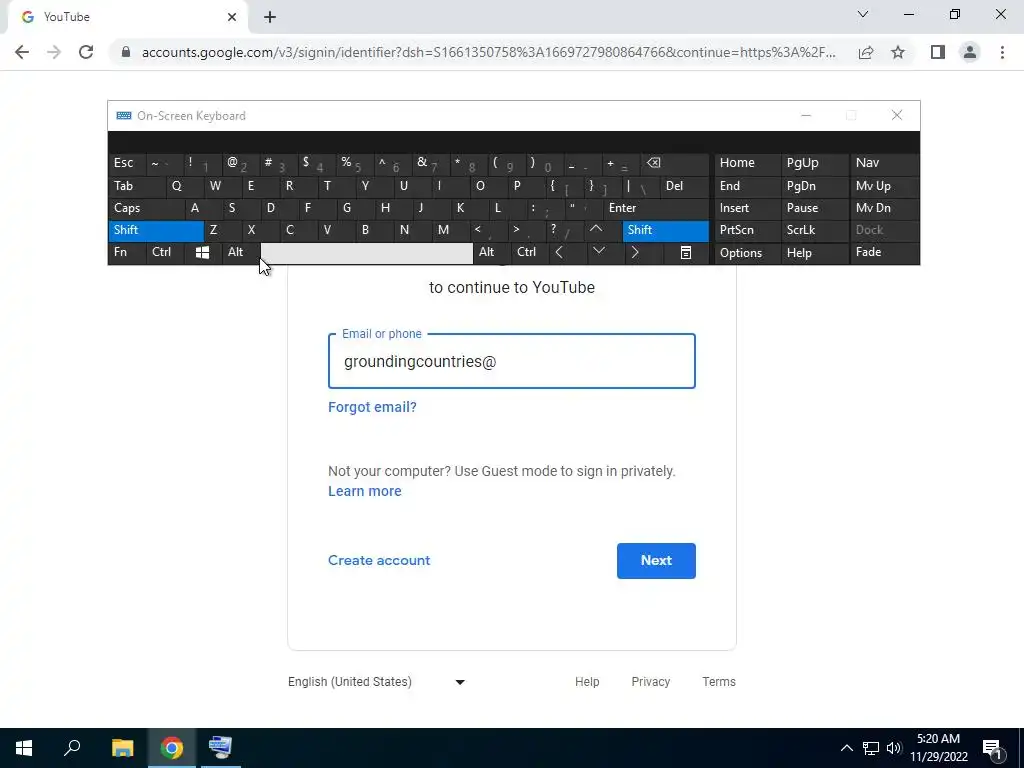Click the share page icon in address bar
The image size is (1024, 768).
click(x=866, y=52)
